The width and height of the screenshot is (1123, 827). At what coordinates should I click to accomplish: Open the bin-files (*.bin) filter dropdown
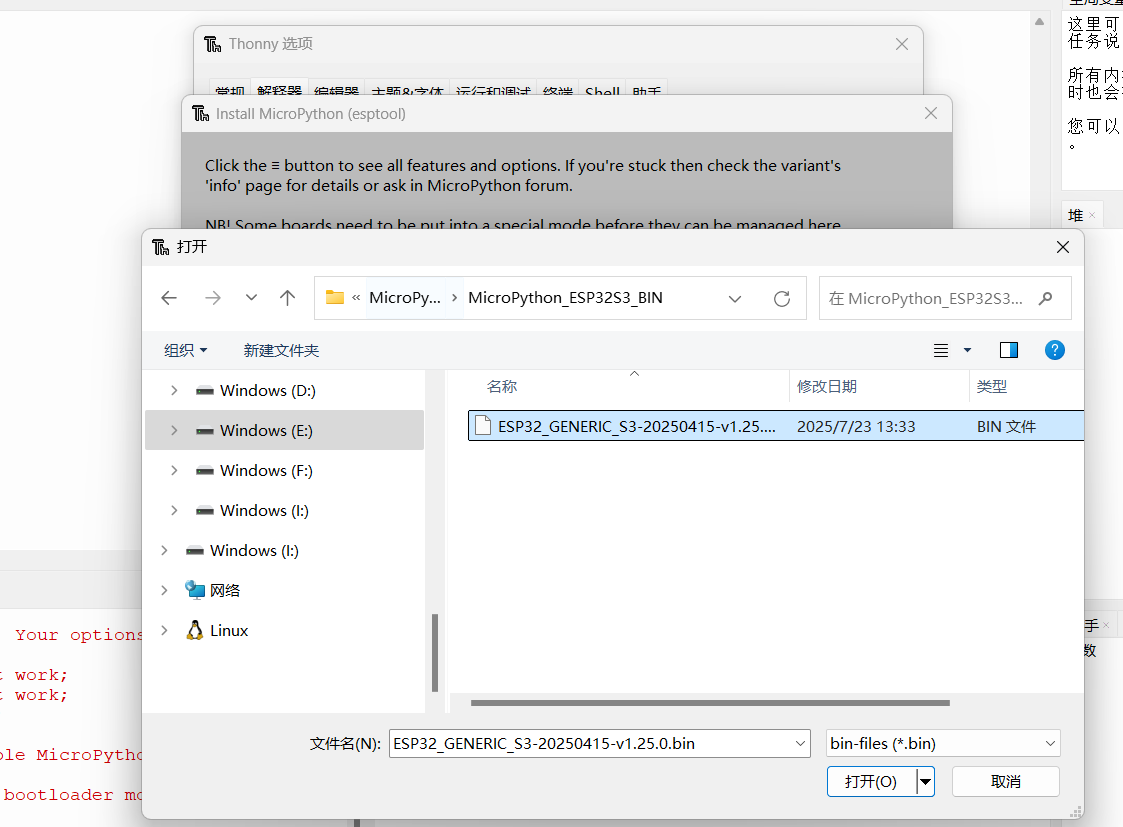click(x=943, y=743)
